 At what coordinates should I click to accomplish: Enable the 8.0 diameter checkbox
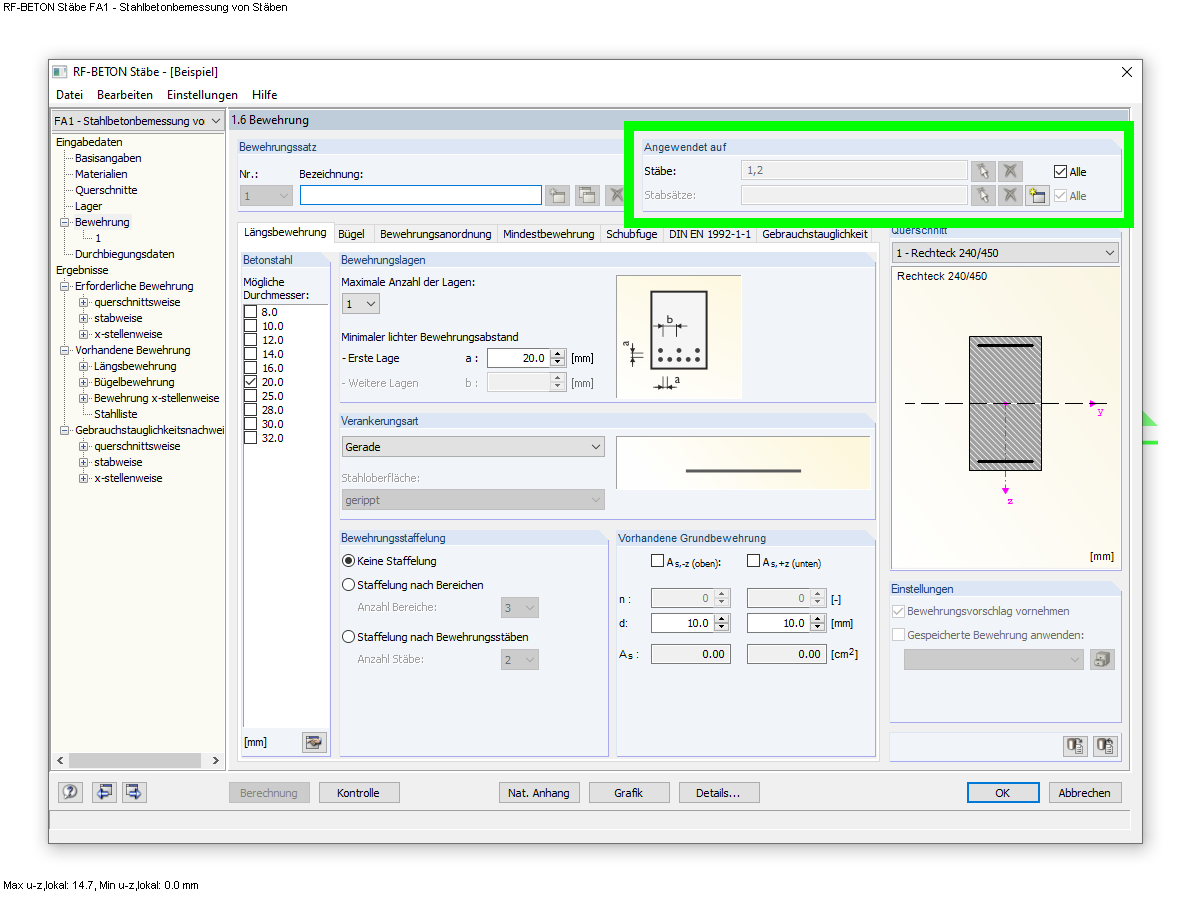coord(250,312)
